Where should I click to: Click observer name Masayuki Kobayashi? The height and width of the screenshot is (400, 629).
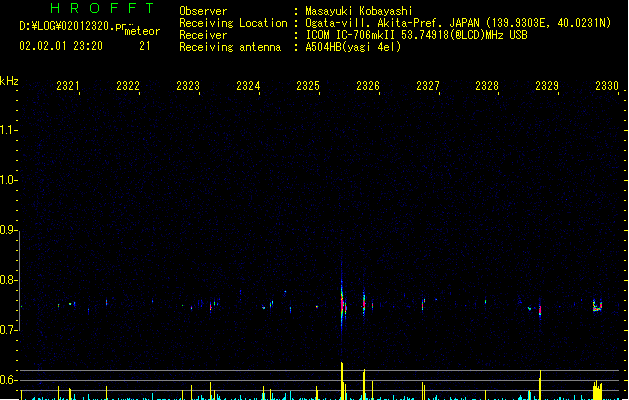tap(359, 11)
